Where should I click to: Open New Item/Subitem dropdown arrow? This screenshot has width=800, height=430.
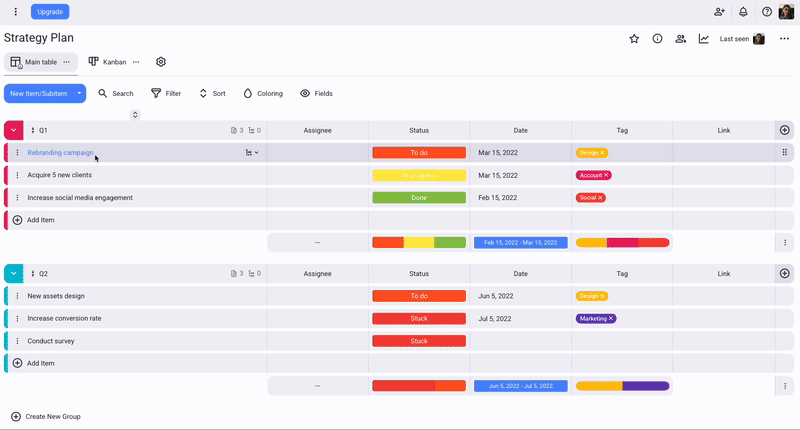[x=79, y=93]
